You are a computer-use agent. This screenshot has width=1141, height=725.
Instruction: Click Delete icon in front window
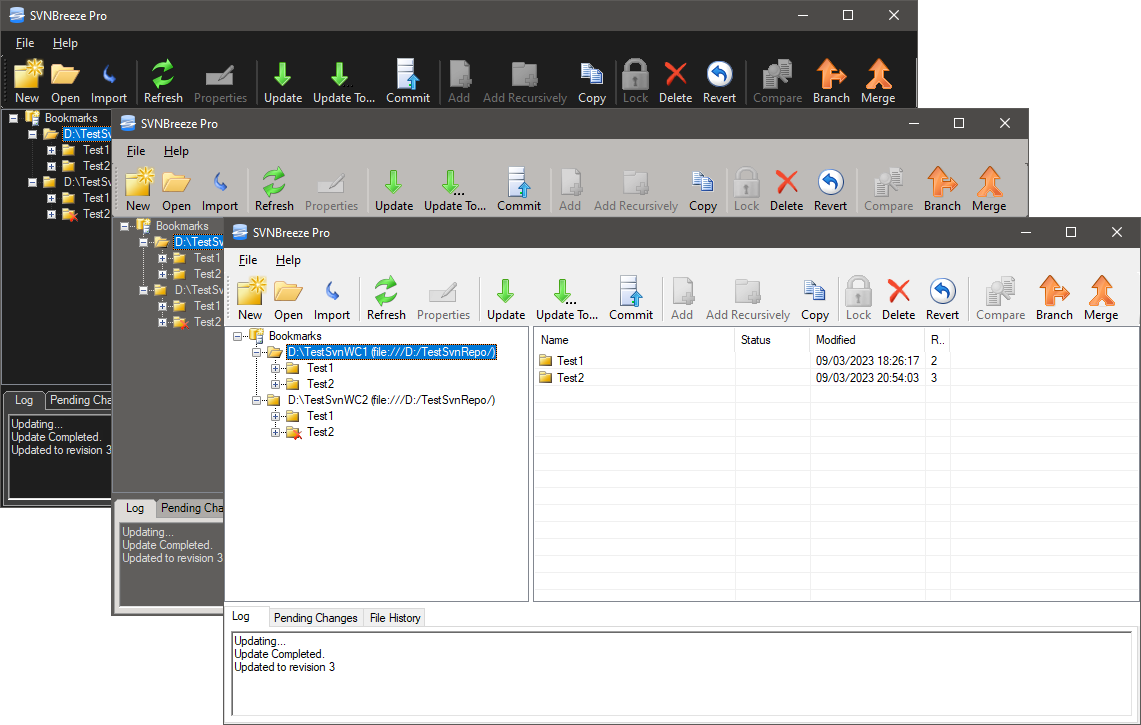(x=899, y=299)
